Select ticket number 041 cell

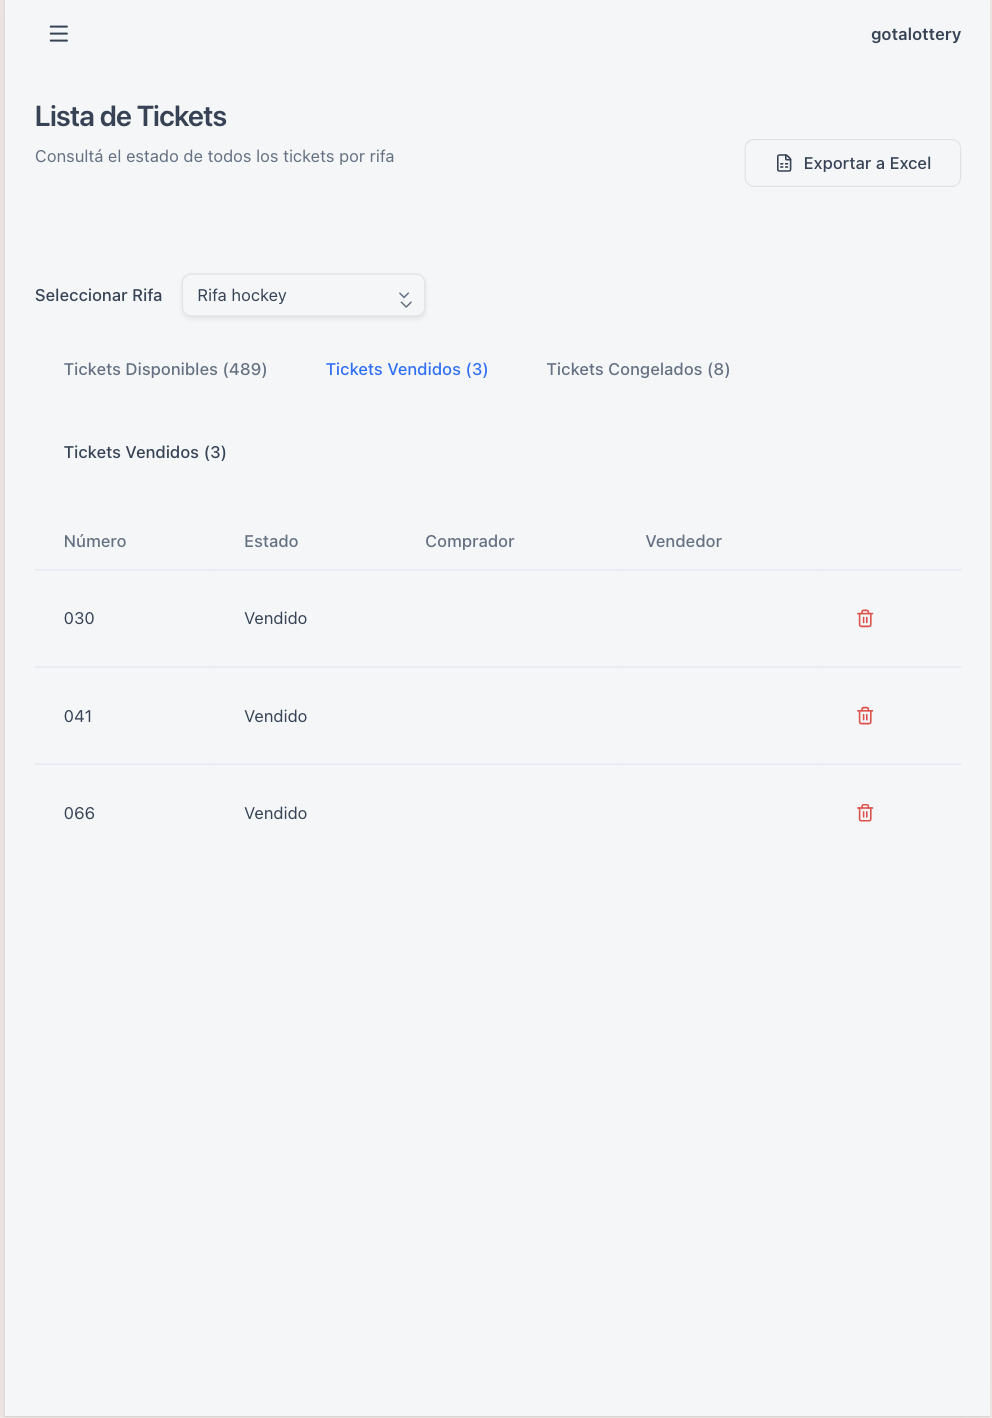(x=78, y=716)
